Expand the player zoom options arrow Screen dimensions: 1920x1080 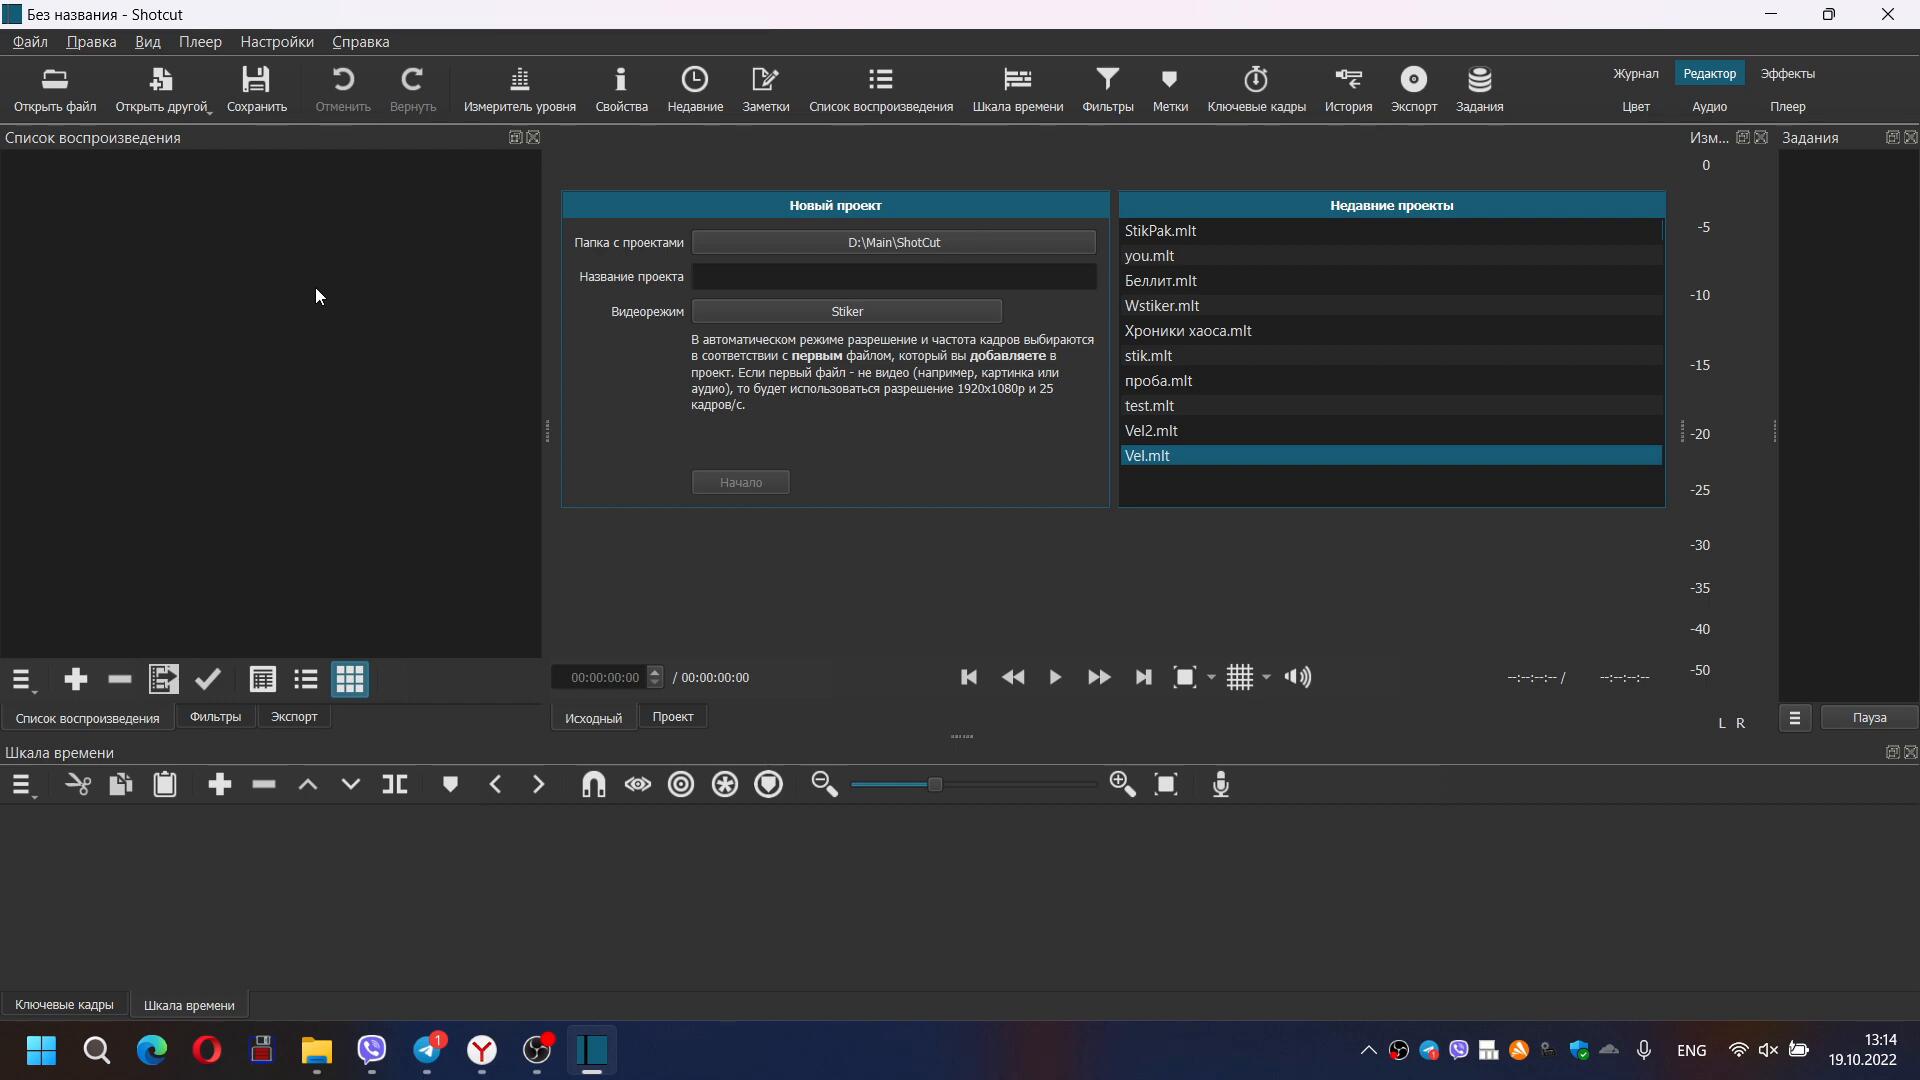[1211, 678]
